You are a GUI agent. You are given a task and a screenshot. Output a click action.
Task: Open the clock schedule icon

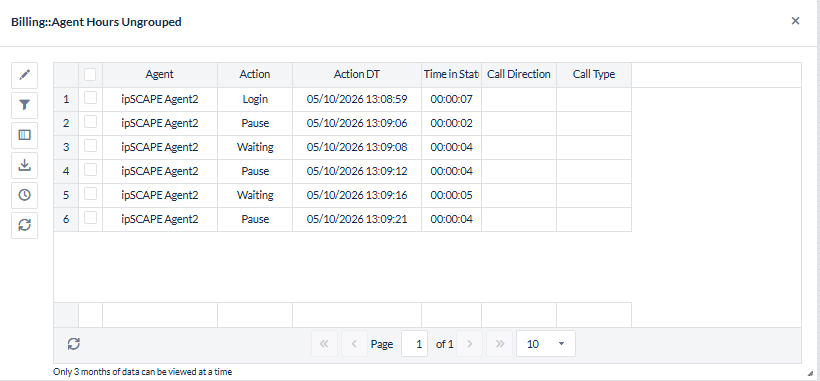25,195
